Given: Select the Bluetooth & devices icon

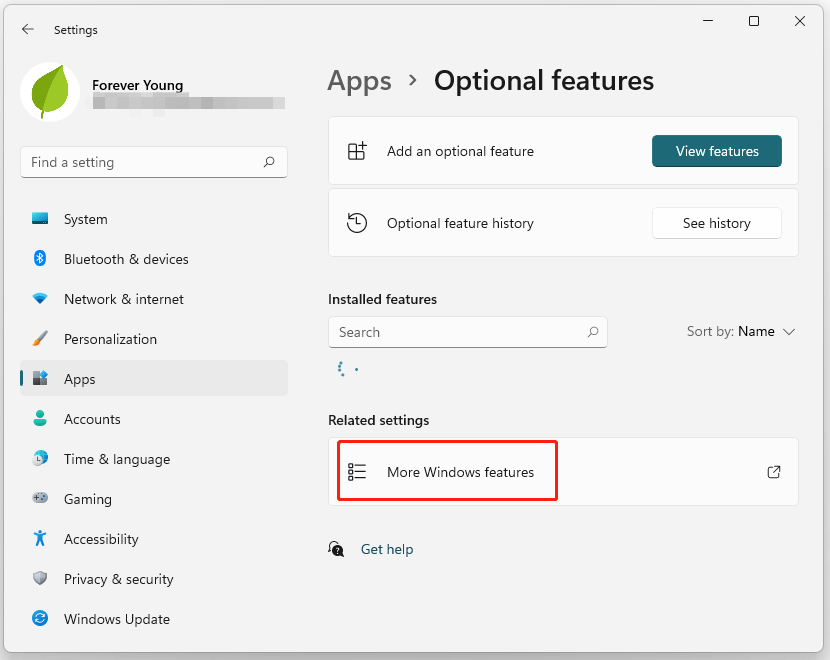Looking at the screenshot, I should pyautogui.click(x=40, y=259).
